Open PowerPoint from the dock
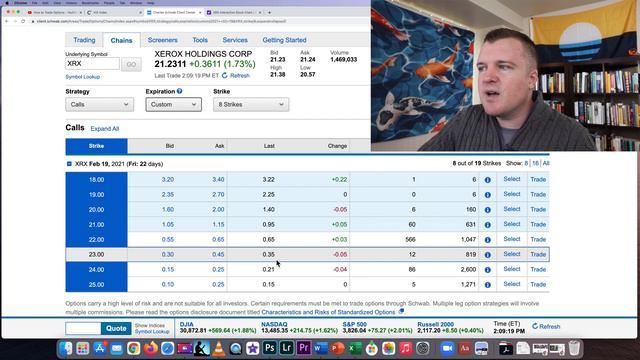 pyautogui.click(x=338, y=348)
